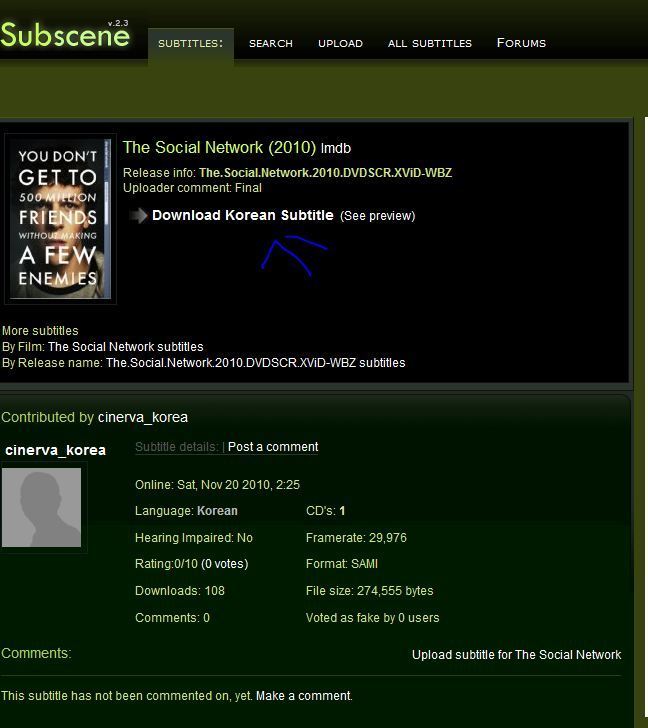Viewport: 648px width, 728px height.
Task: Open the Upload menu item
Action: (x=340, y=44)
